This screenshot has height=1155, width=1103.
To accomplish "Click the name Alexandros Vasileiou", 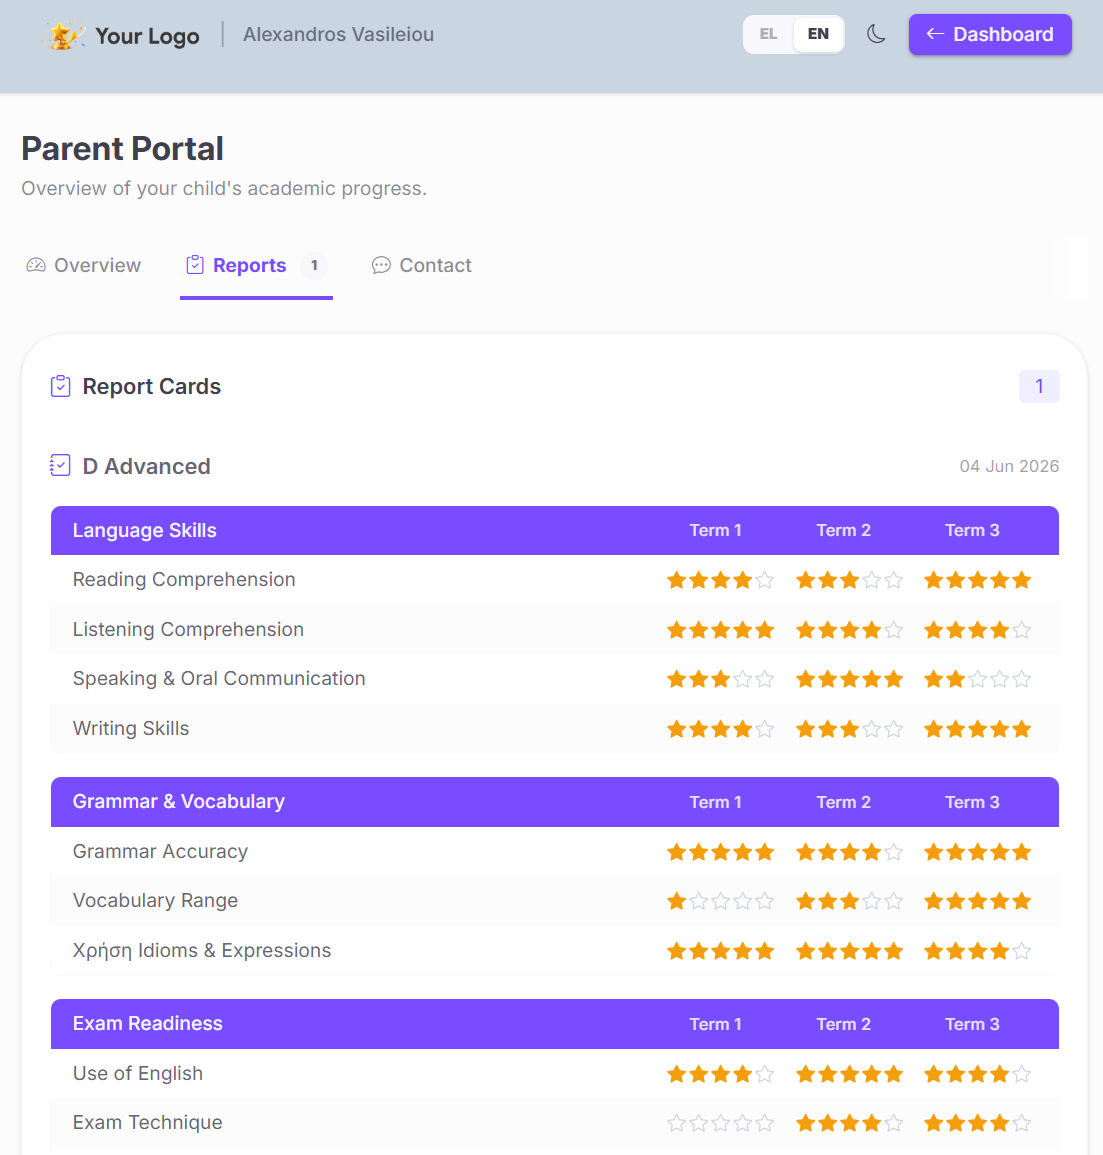I will click(338, 35).
